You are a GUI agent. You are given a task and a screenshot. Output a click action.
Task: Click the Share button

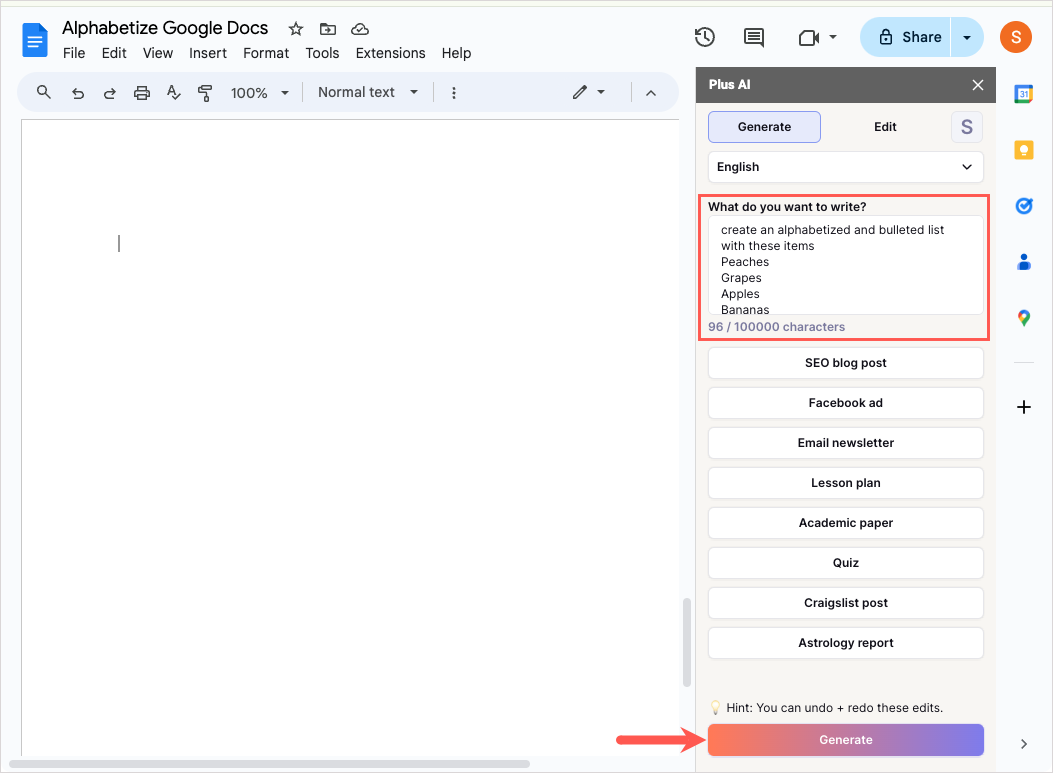tap(905, 37)
